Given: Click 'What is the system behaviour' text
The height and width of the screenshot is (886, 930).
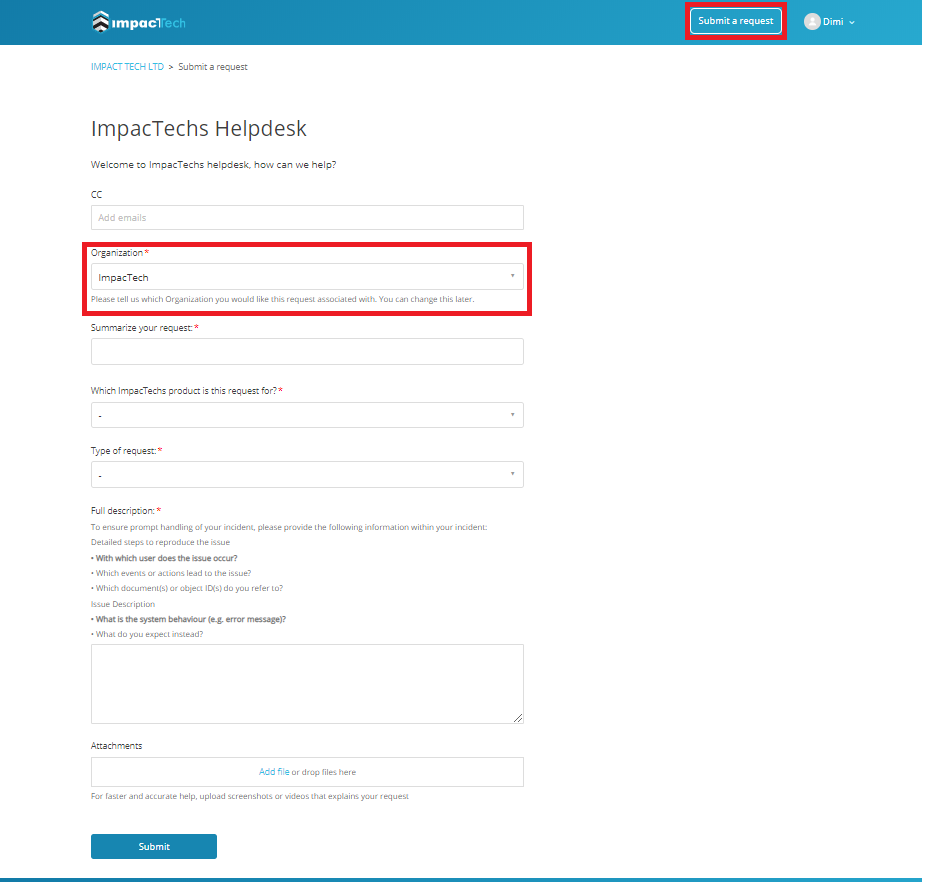Looking at the screenshot, I should [x=188, y=619].
